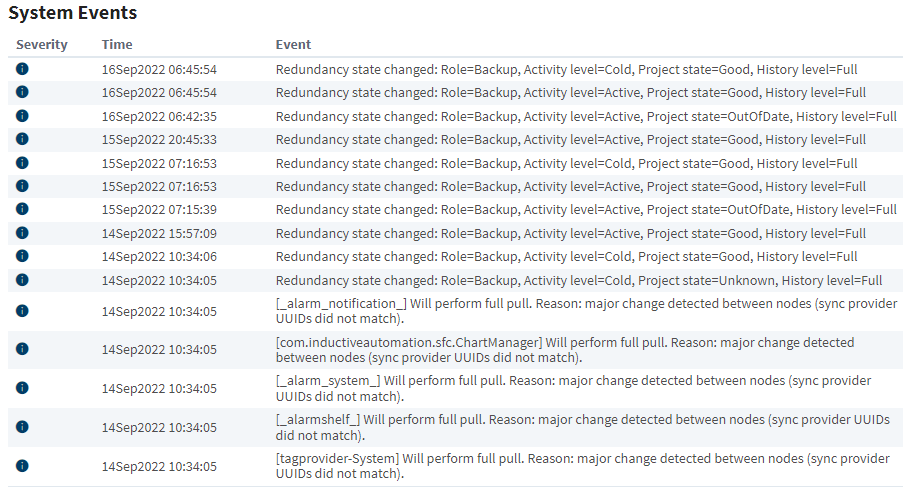Select 16Sep2022 06:42:35 OutOfDate event text
Screen dimensions: 912x498
coord(586,116)
